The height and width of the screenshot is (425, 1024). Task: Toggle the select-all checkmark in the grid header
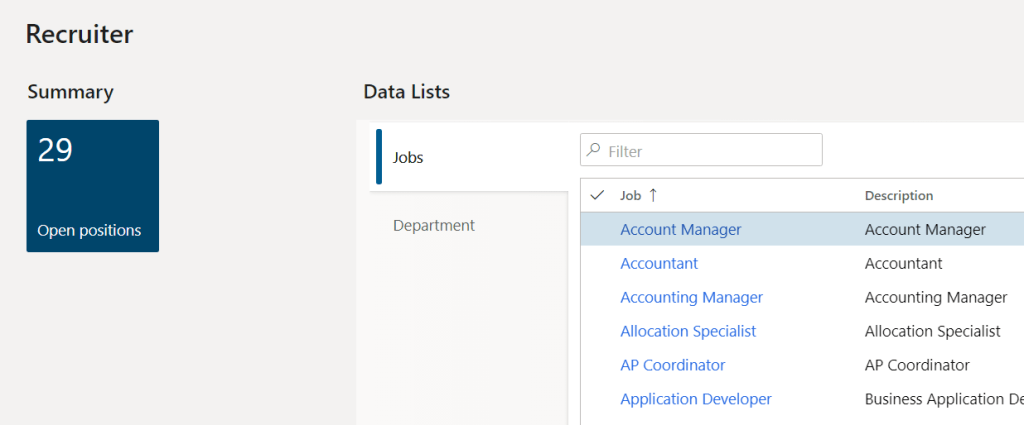598,195
